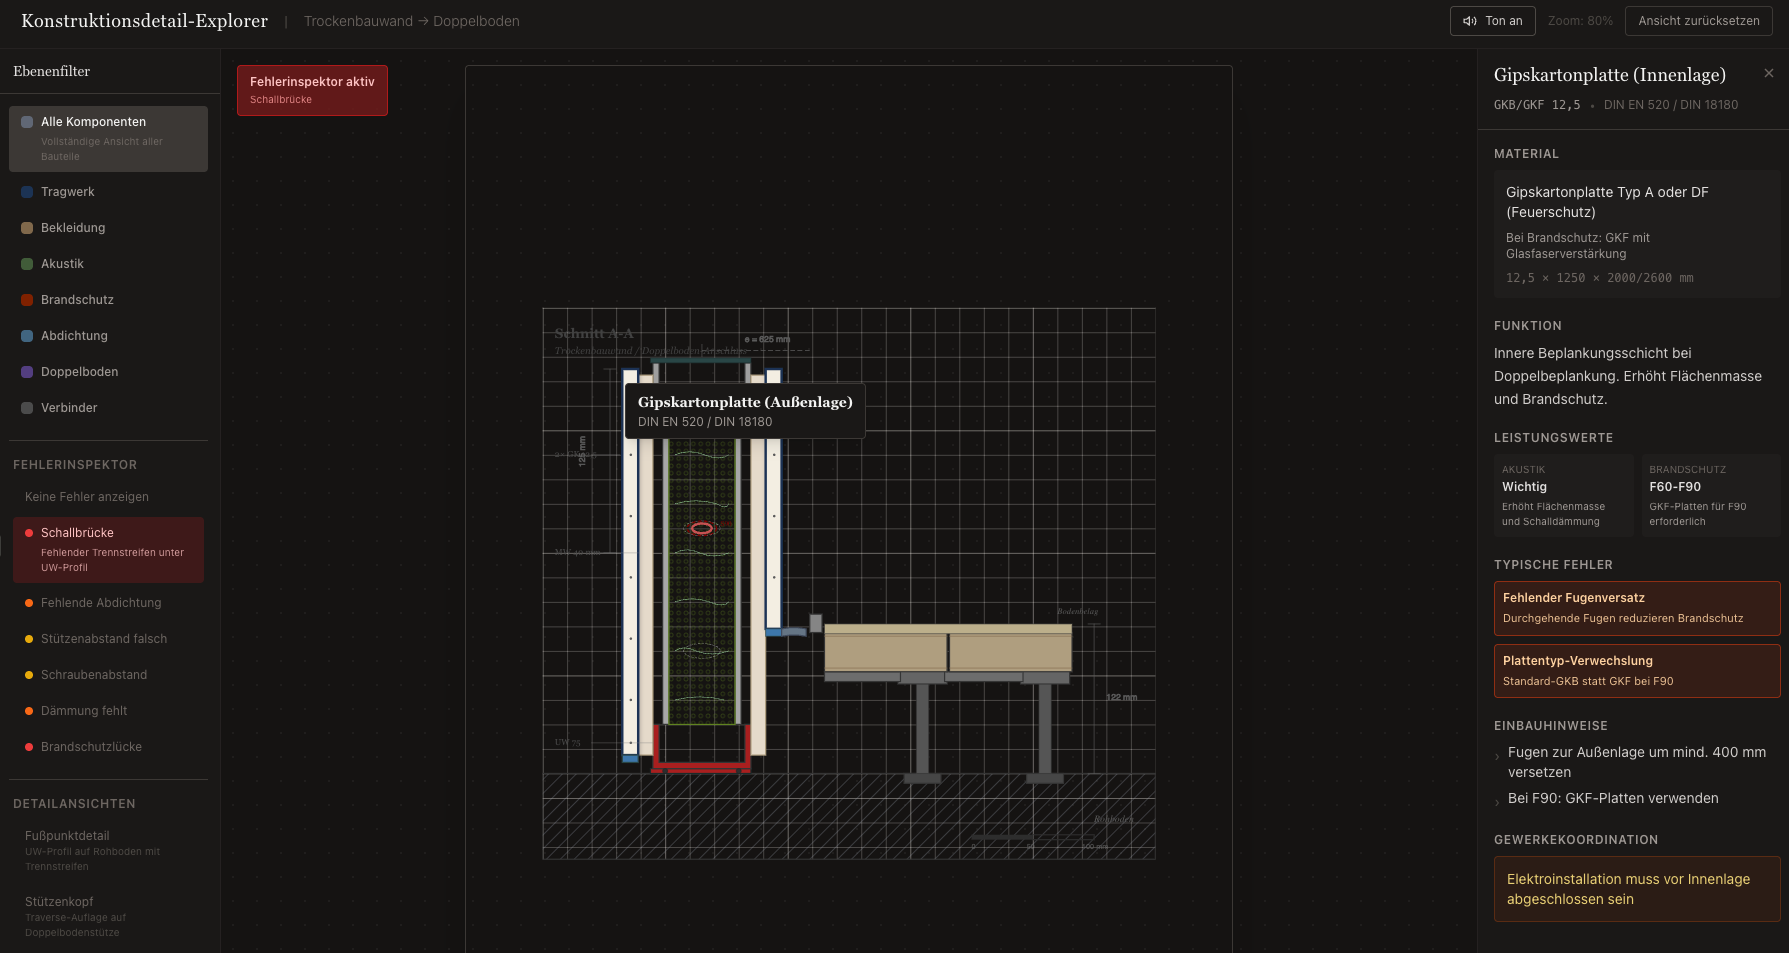Click the speaker icon in Ton an
The image size is (1789, 953).
(x=1469, y=21)
